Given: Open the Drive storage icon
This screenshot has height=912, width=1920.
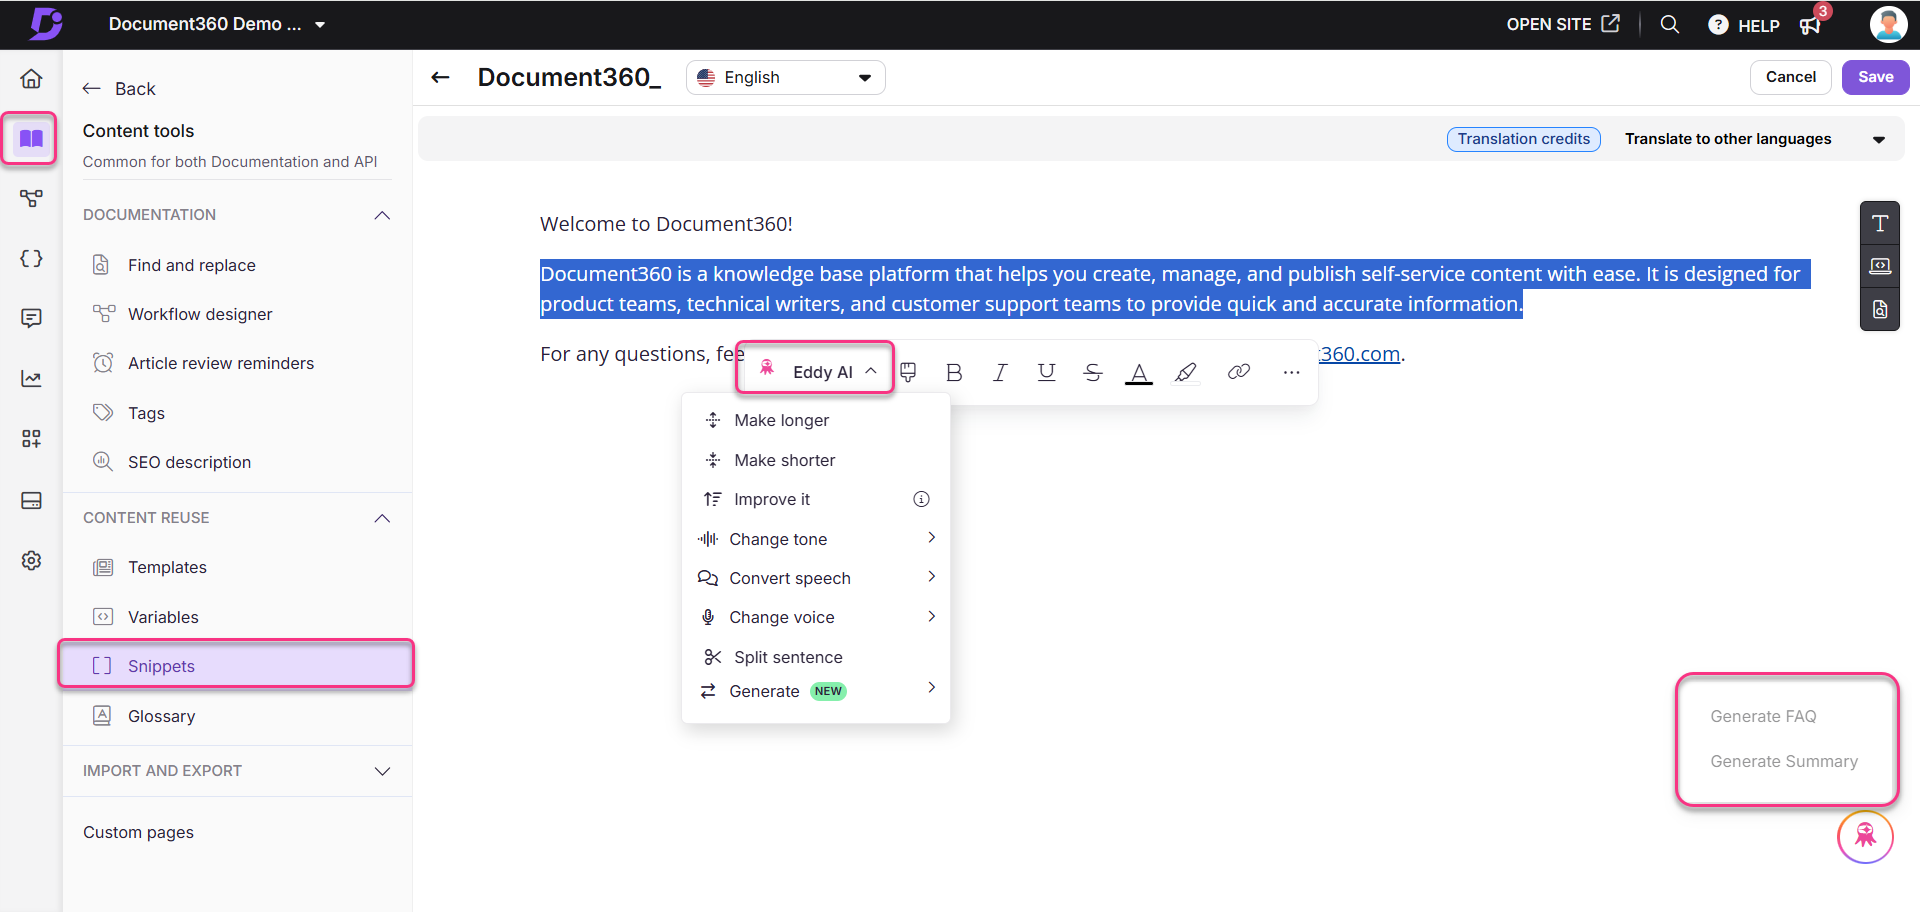Looking at the screenshot, I should tap(31, 500).
